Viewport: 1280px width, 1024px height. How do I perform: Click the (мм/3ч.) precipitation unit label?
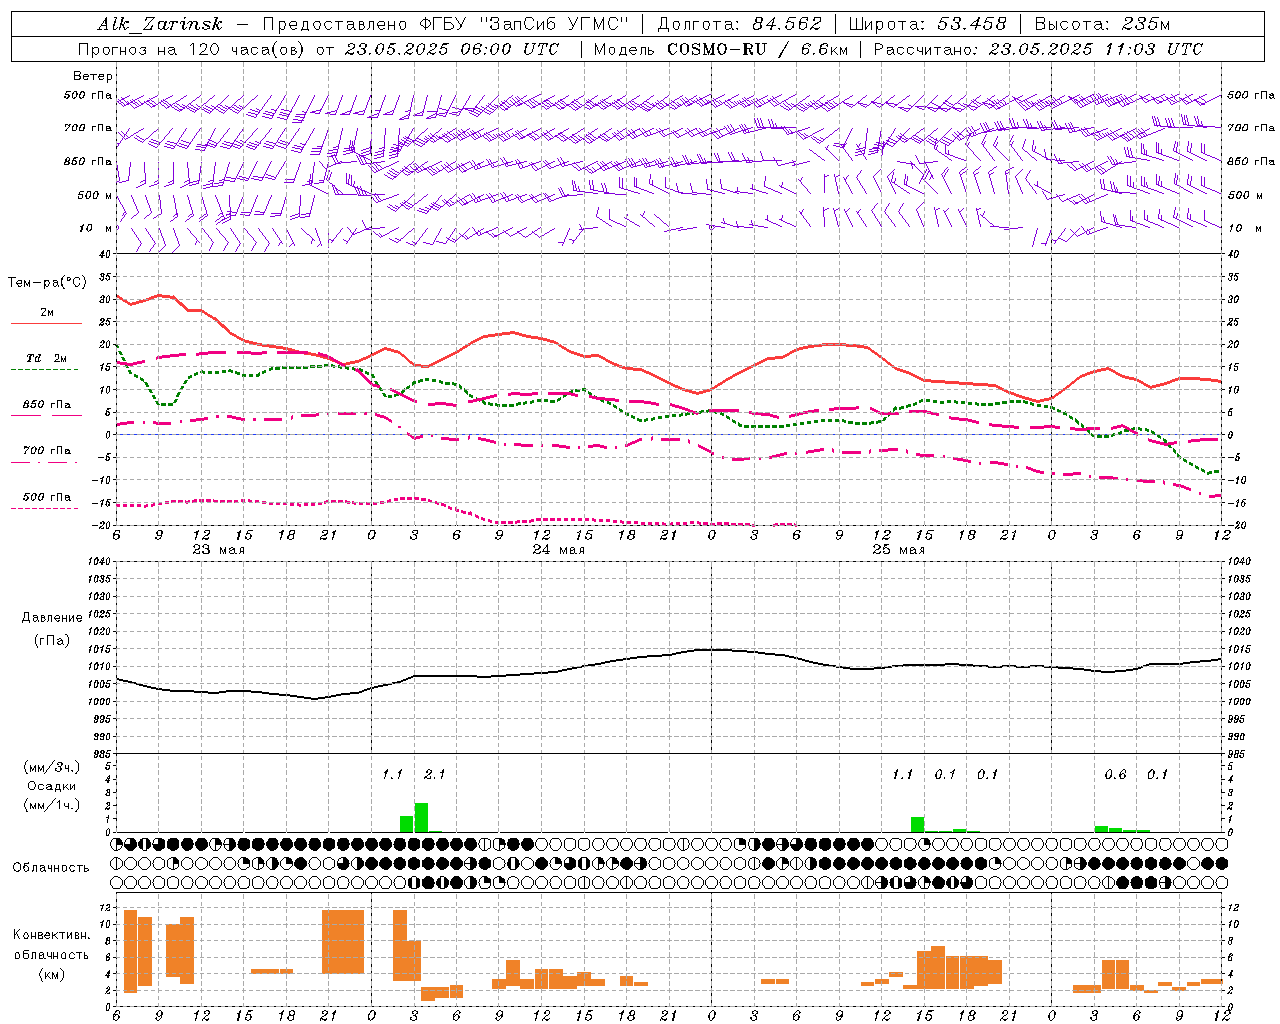[x=52, y=768]
